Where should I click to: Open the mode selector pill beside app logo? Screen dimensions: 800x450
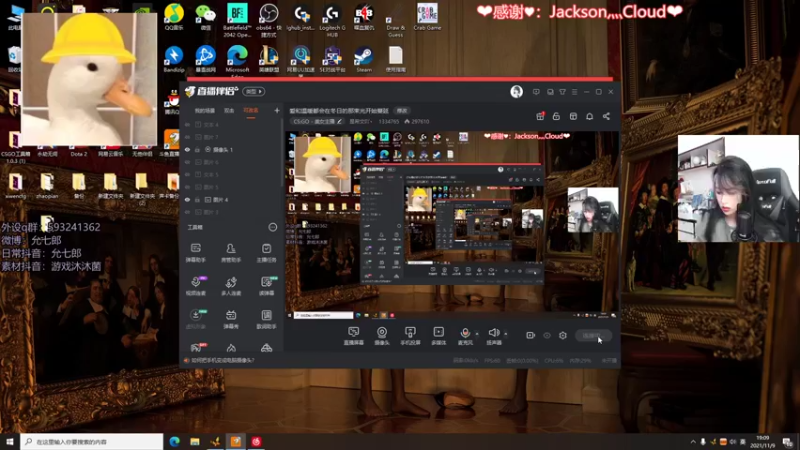tap(254, 91)
